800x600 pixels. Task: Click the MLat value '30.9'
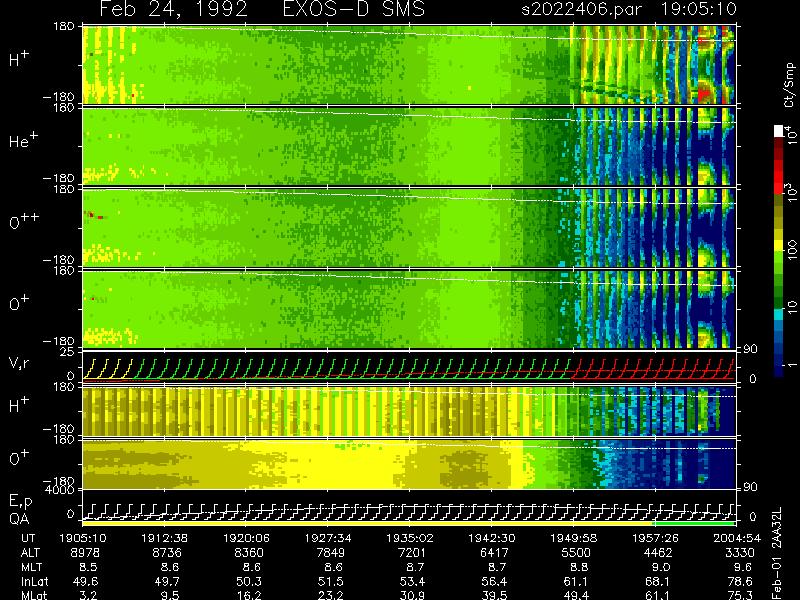pyautogui.click(x=413, y=595)
